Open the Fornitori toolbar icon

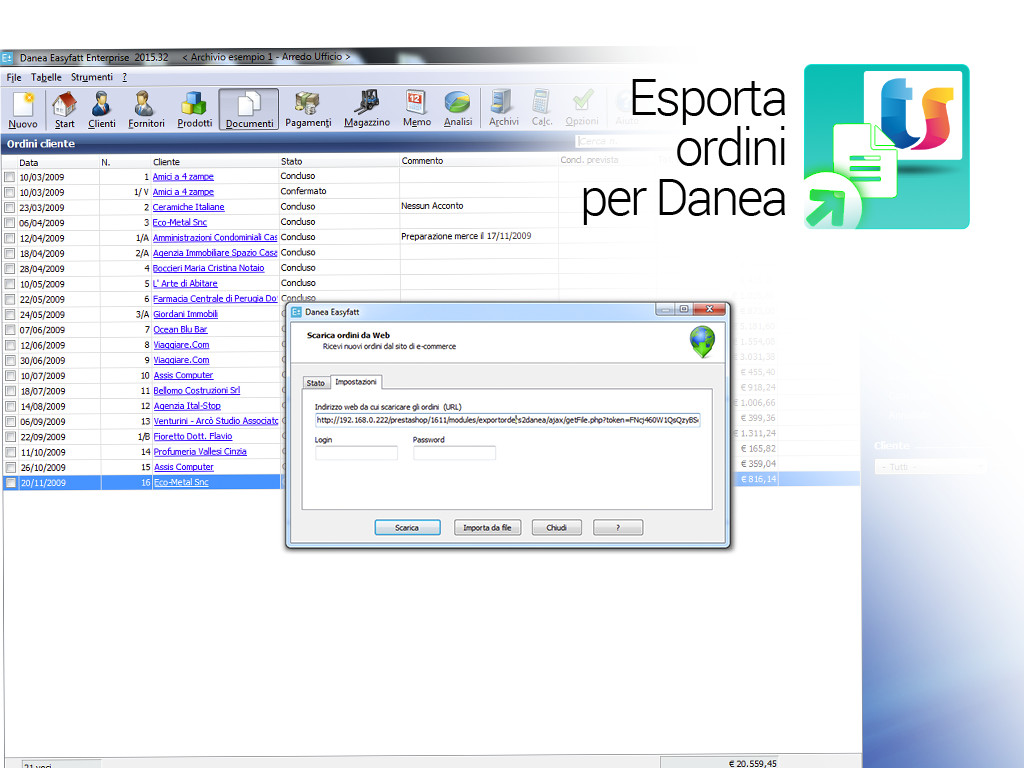146,109
